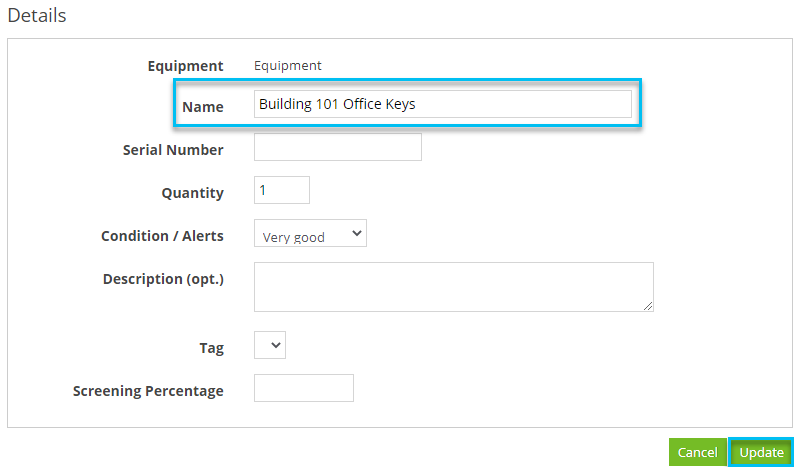
Task: Expand the Tag dropdown
Action: [270, 345]
